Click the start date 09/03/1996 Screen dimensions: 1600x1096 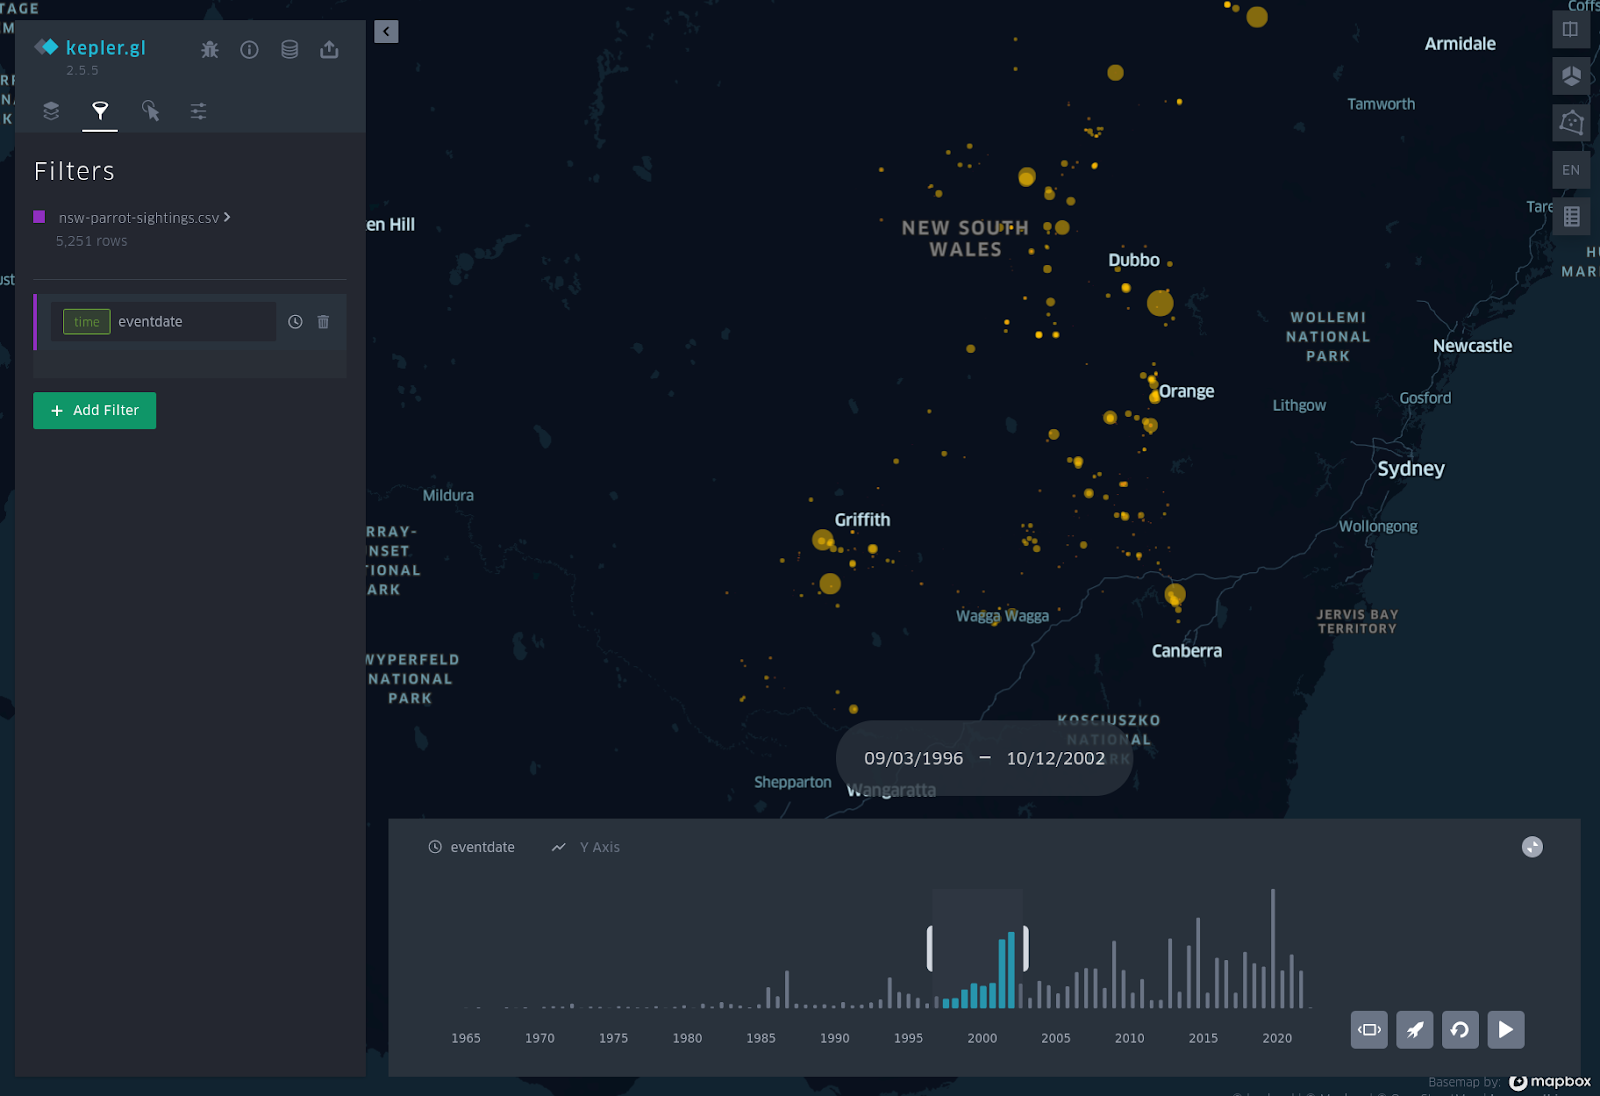pos(914,758)
